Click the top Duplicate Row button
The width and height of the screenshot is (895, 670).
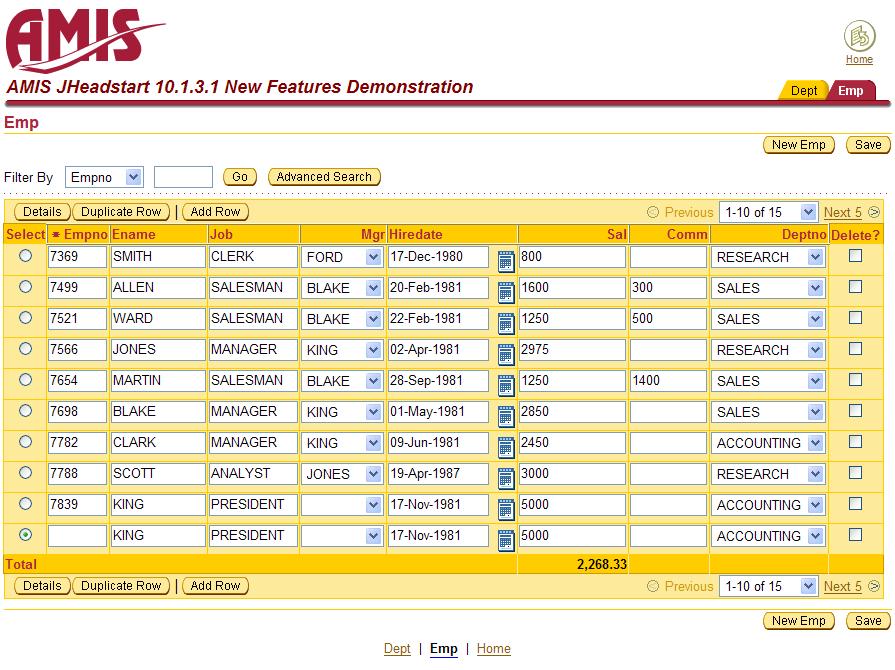pos(121,212)
